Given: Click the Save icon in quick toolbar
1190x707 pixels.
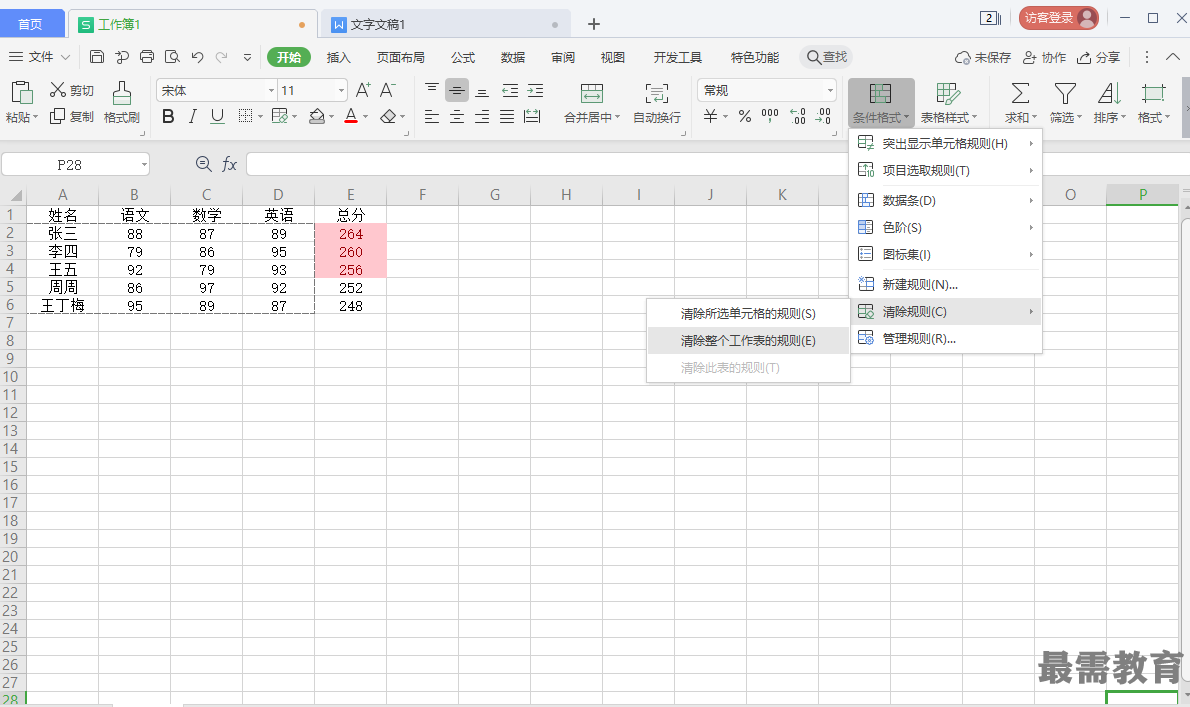Looking at the screenshot, I should coord(96,57).
